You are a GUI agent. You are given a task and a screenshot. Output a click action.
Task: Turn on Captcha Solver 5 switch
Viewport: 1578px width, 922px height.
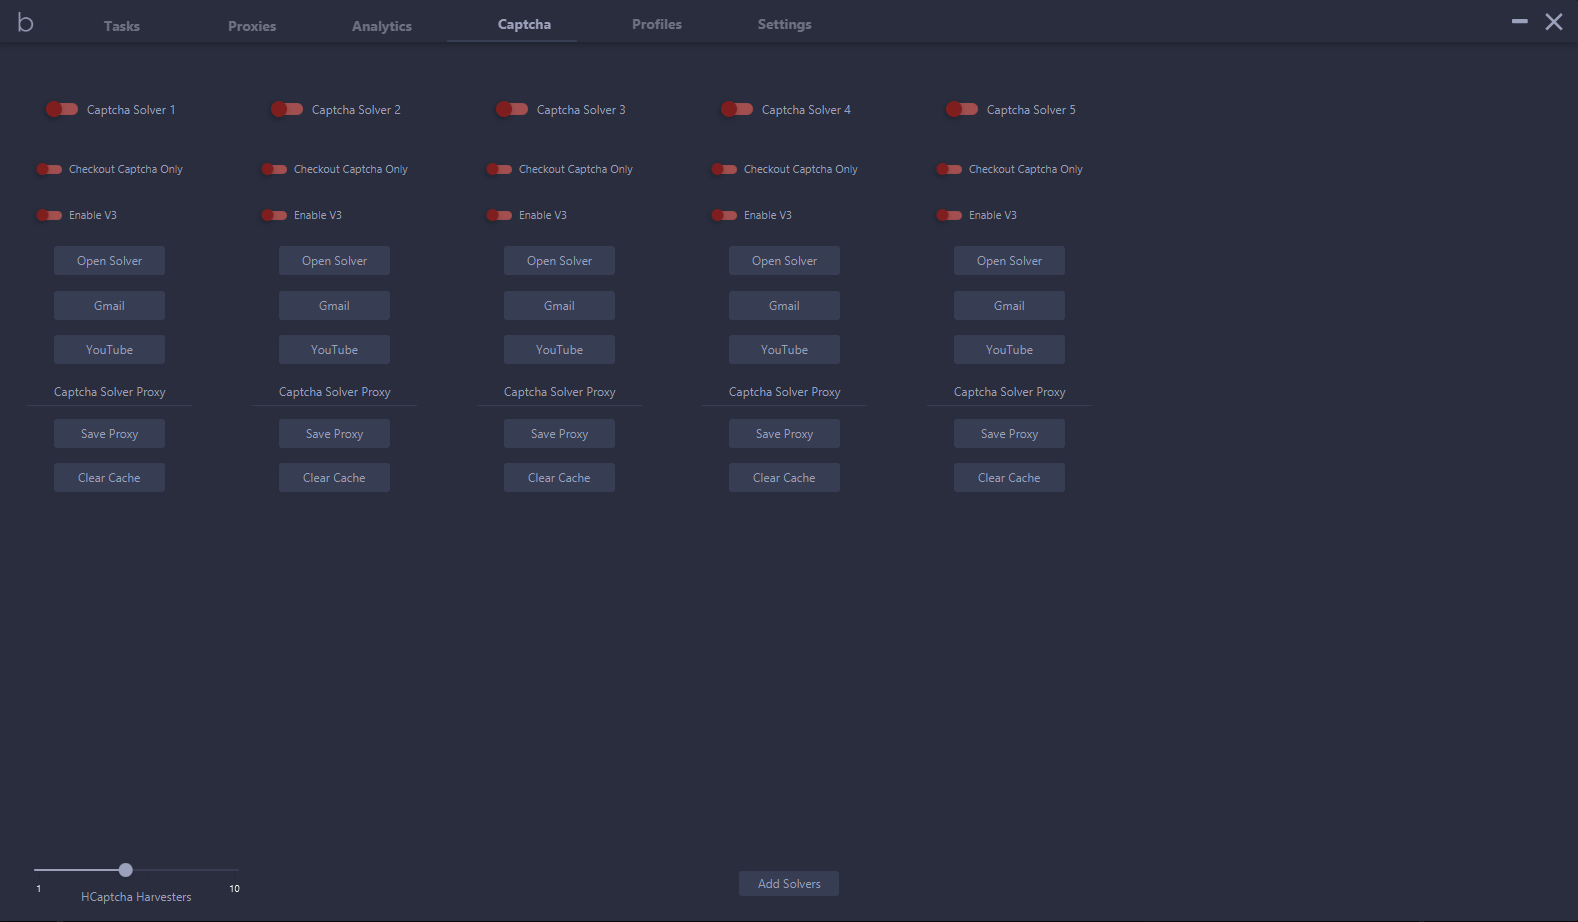point(962,109)
